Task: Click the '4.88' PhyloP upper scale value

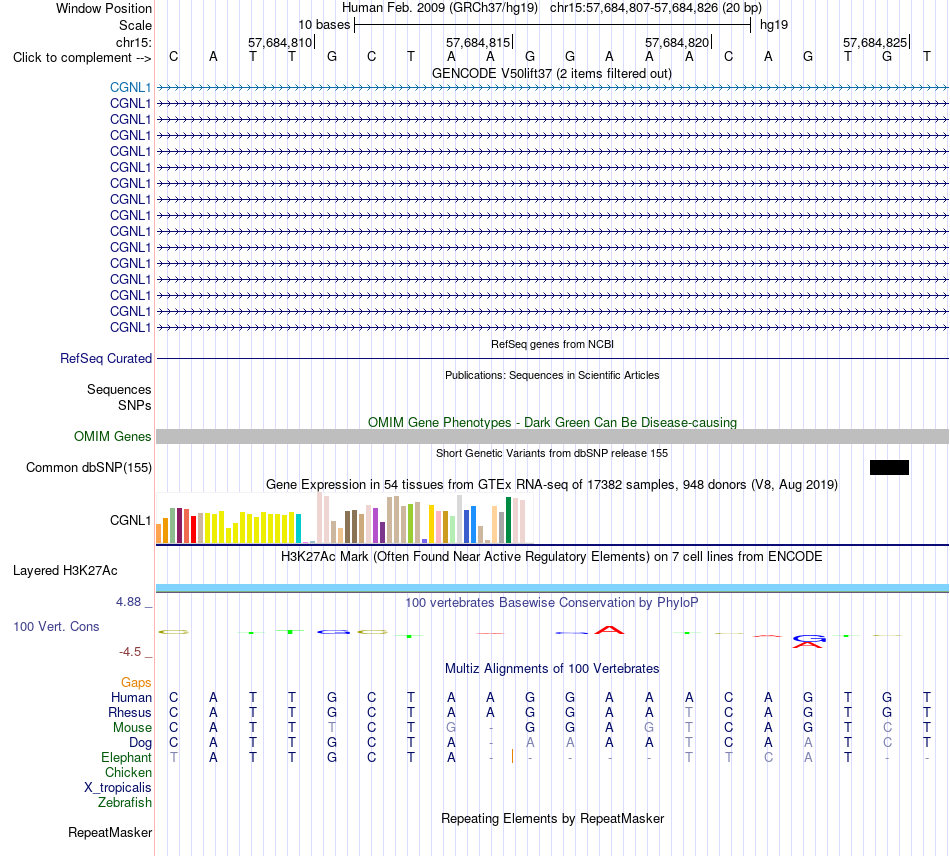Action: click(128, 602)
